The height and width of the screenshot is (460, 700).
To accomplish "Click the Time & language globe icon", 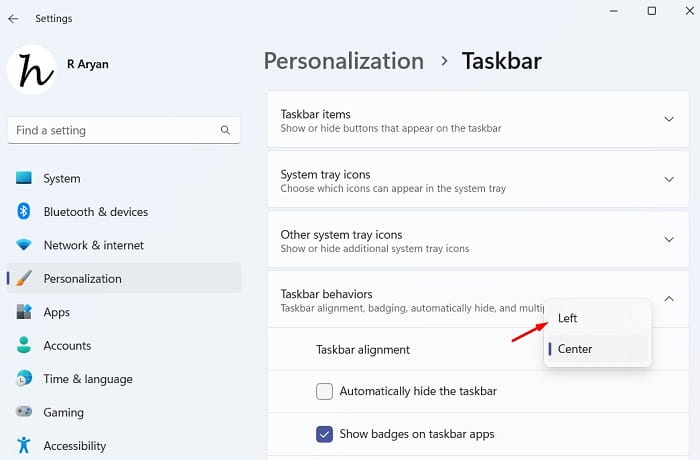I will point(24,379).
